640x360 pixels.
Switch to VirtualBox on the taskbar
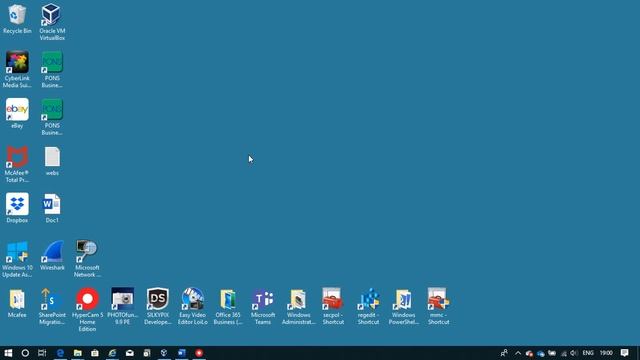point(164,353)
